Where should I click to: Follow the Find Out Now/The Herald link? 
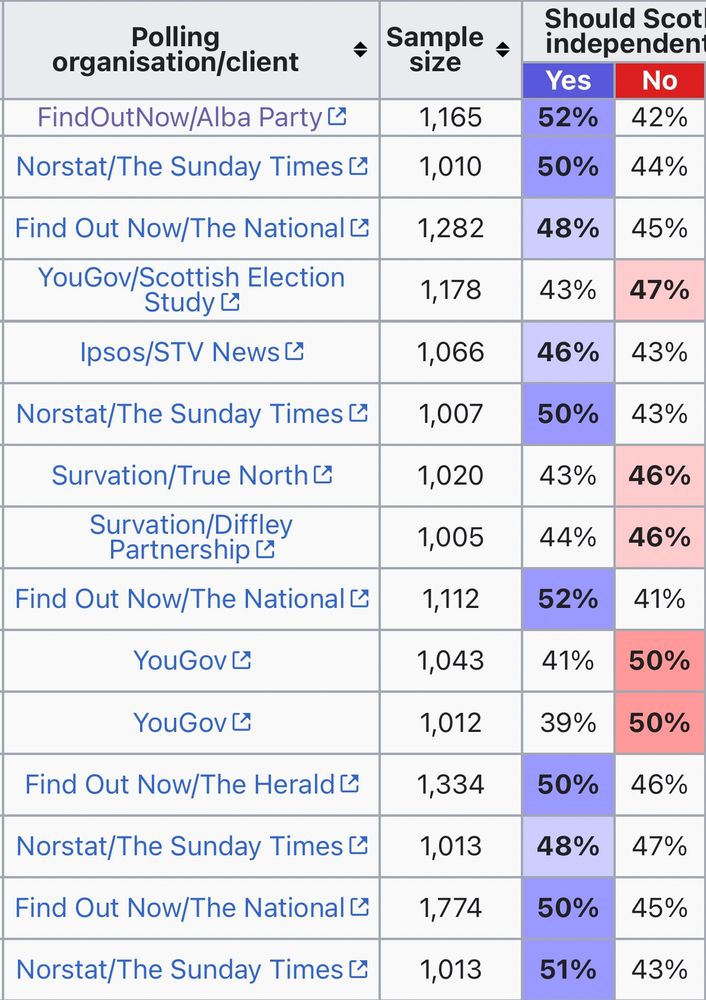180,785
